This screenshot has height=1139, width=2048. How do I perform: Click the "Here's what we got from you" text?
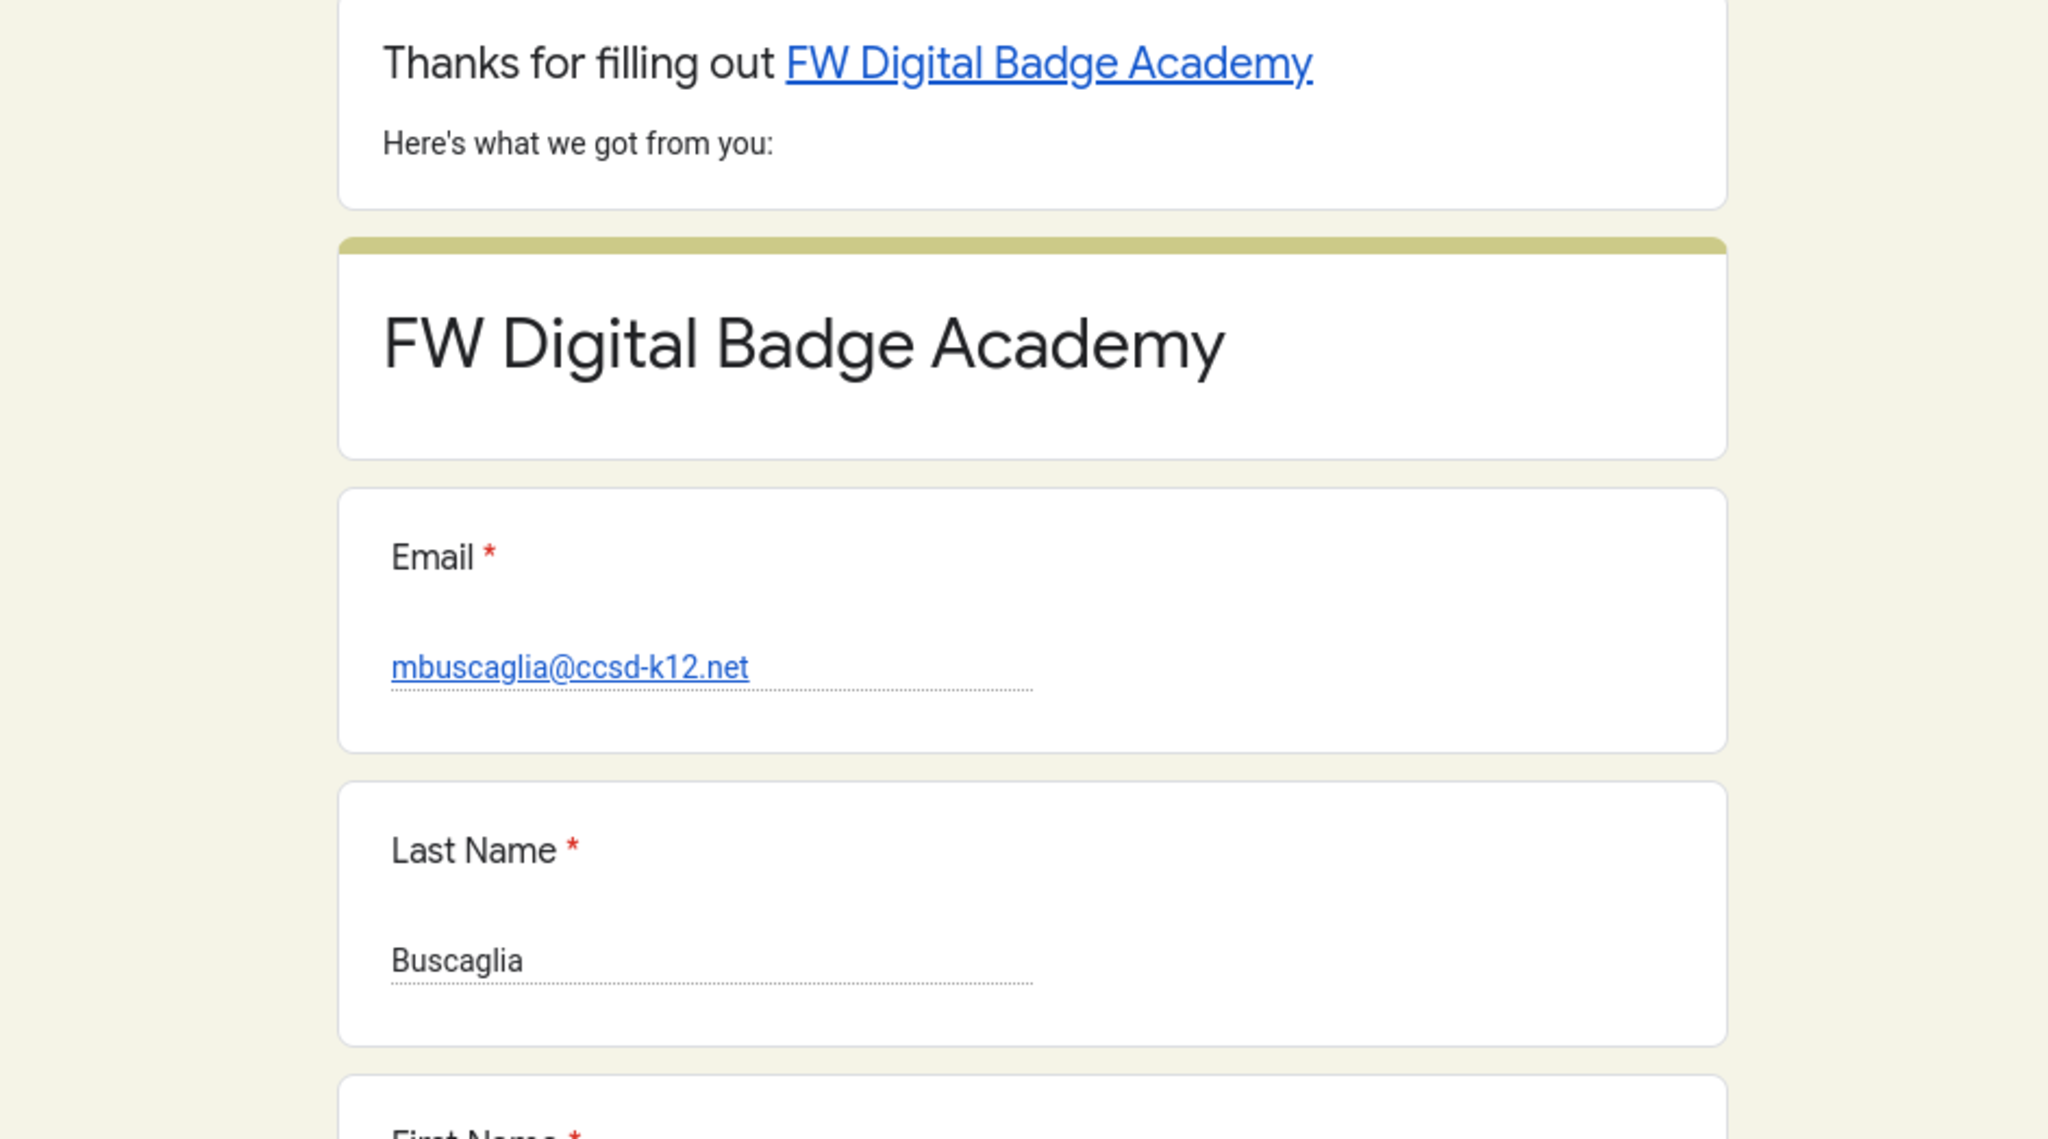[x=577, y=144]
